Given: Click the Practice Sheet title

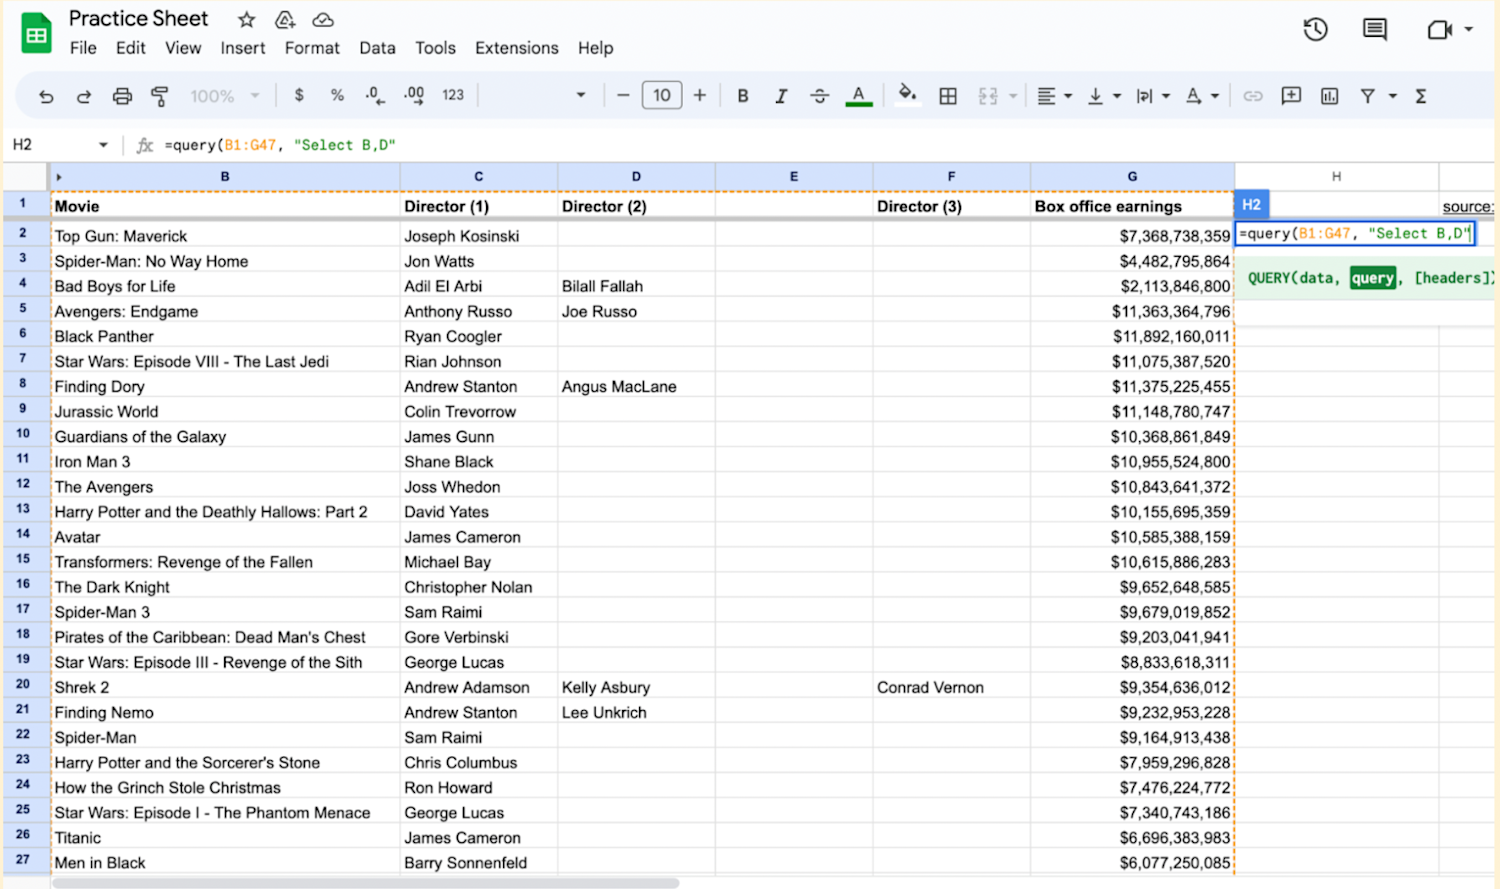Looking at the screenshot, I should point(139,18).
